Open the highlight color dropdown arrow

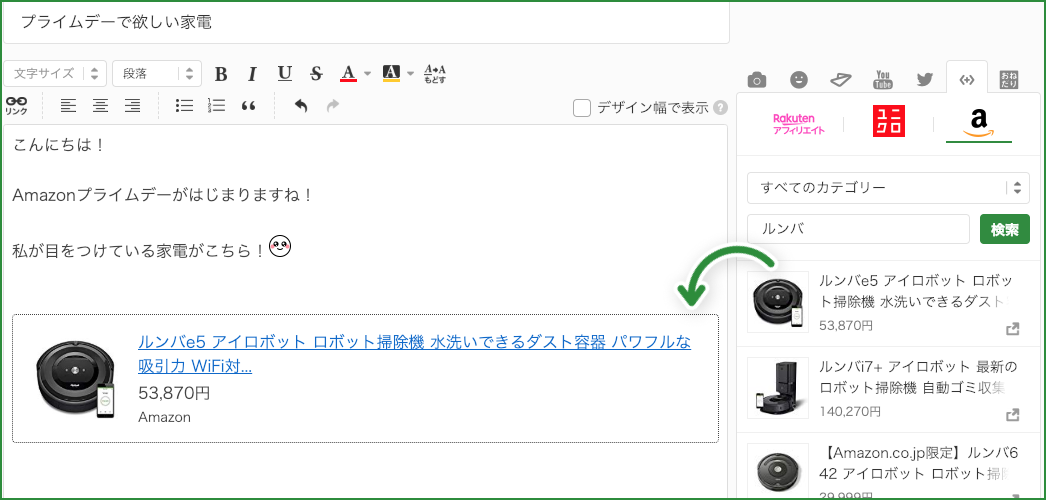[x=410, y=73]
